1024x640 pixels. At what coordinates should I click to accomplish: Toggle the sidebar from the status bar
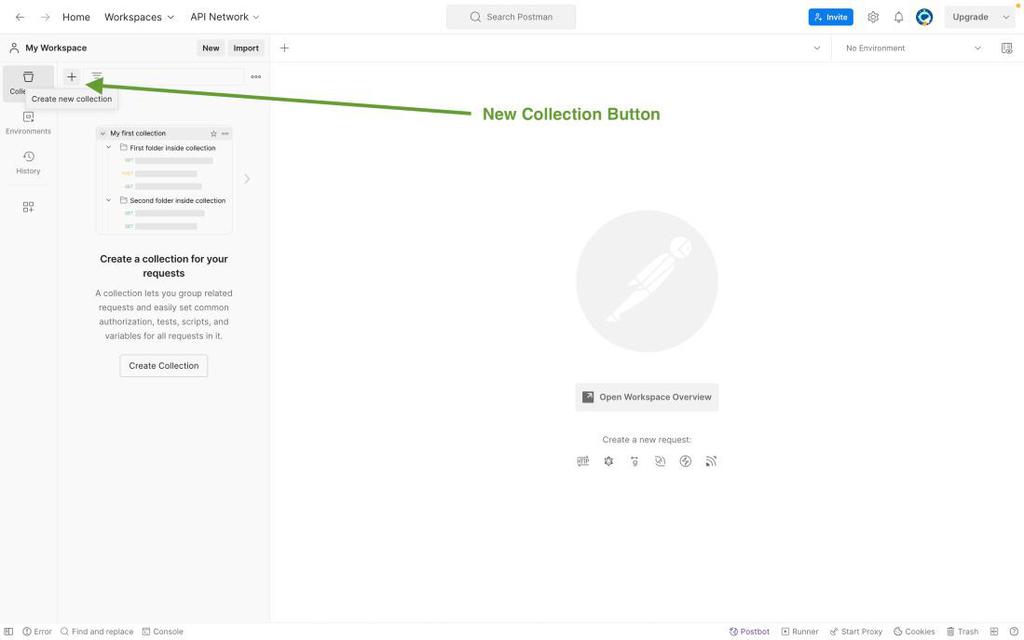click(x=9, y=632)
